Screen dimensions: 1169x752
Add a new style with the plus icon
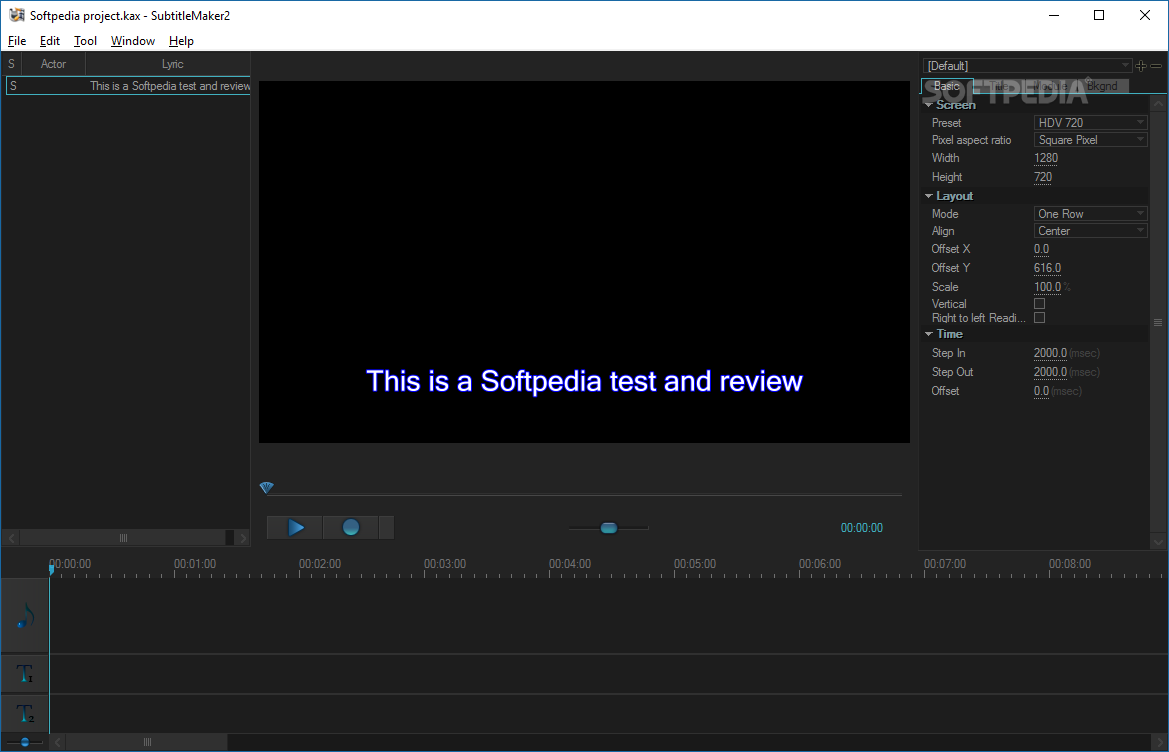(x=1141, y=66)
